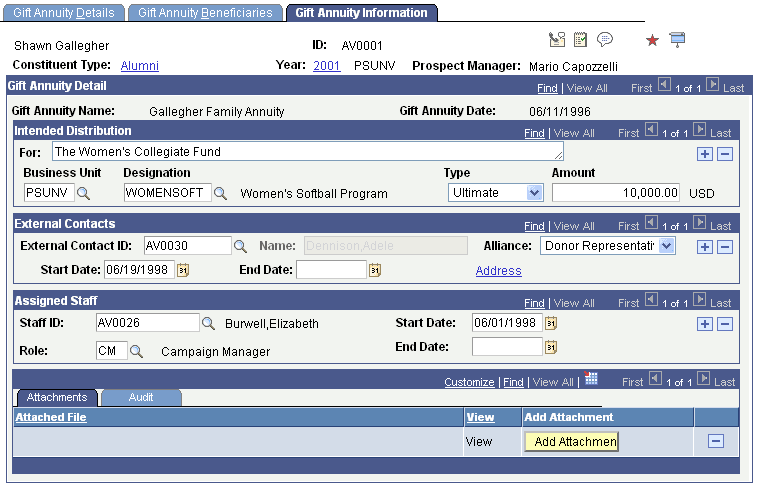Open the 2001 year link
This screenshot has height=487, width=757.
coord(327,66)
